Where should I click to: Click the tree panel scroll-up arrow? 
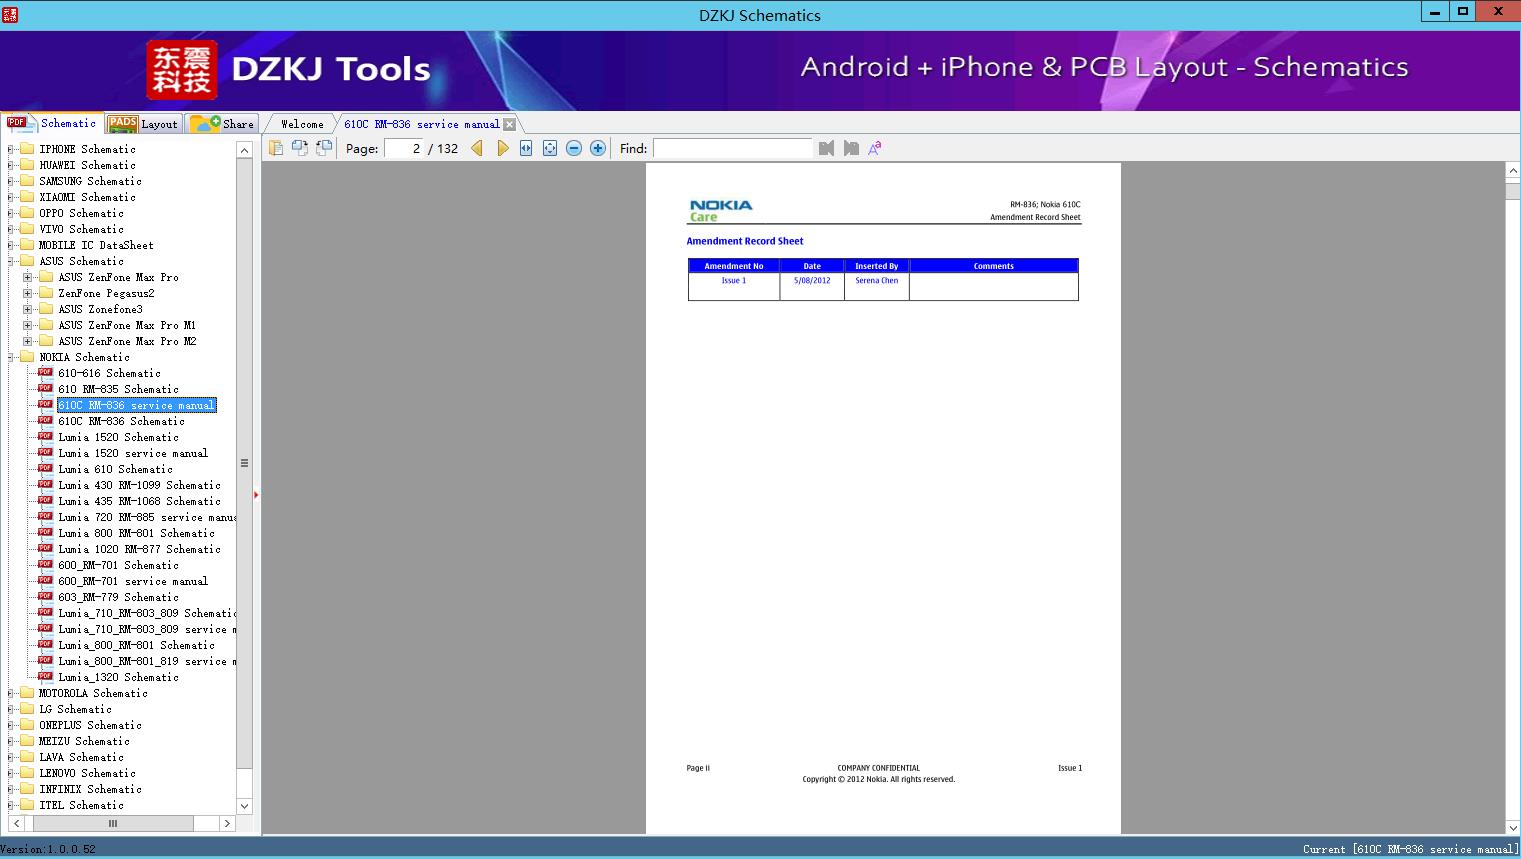click(x=244, y=150)
